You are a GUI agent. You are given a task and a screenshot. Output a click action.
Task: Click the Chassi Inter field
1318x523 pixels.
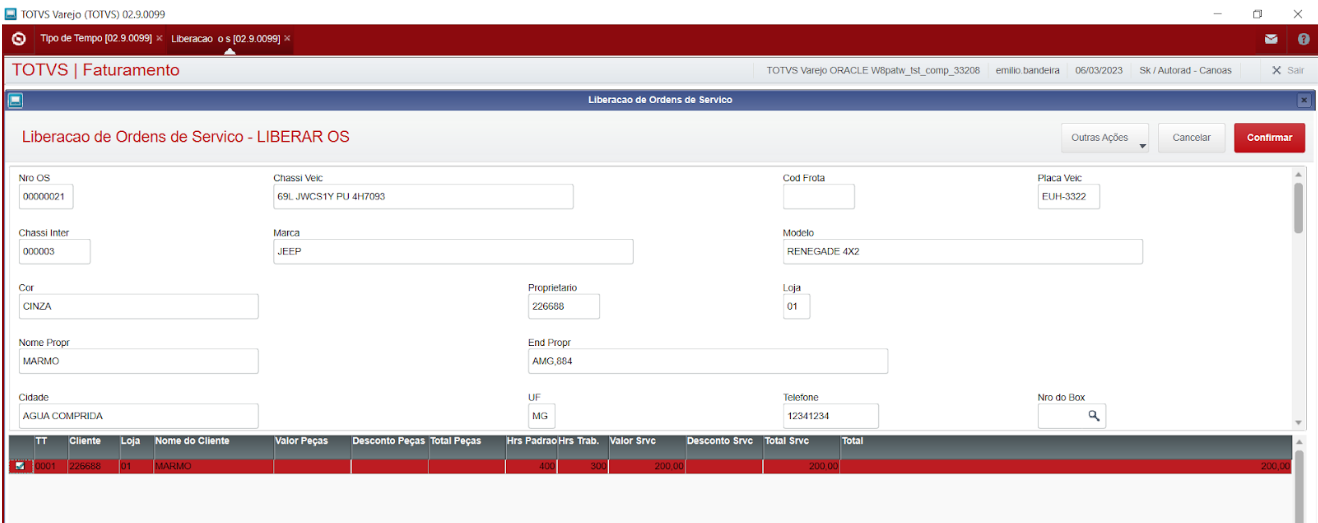click(x=54, y=251)
